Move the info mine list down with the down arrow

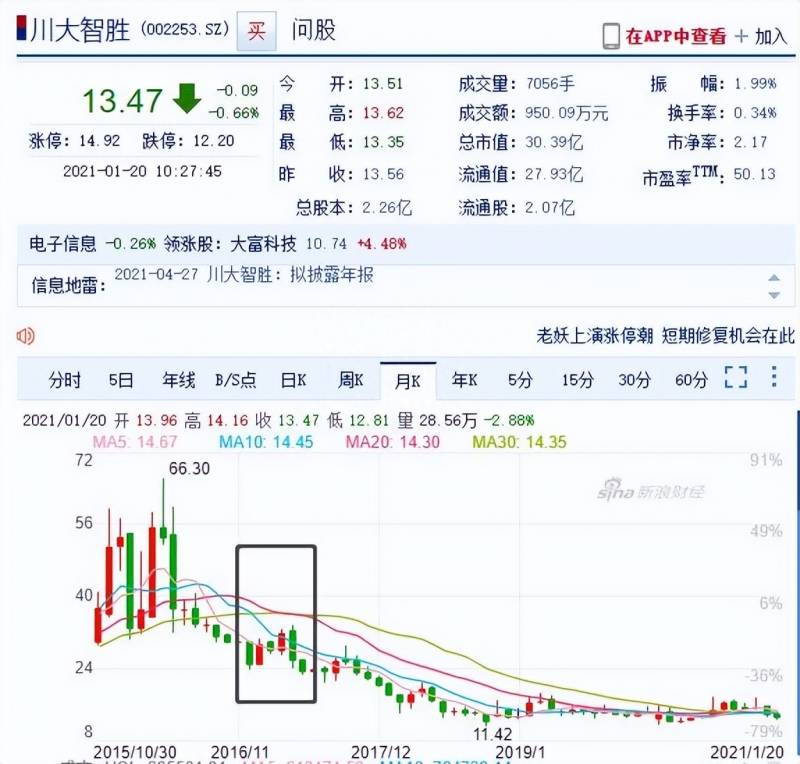click(x=774, y=295)
